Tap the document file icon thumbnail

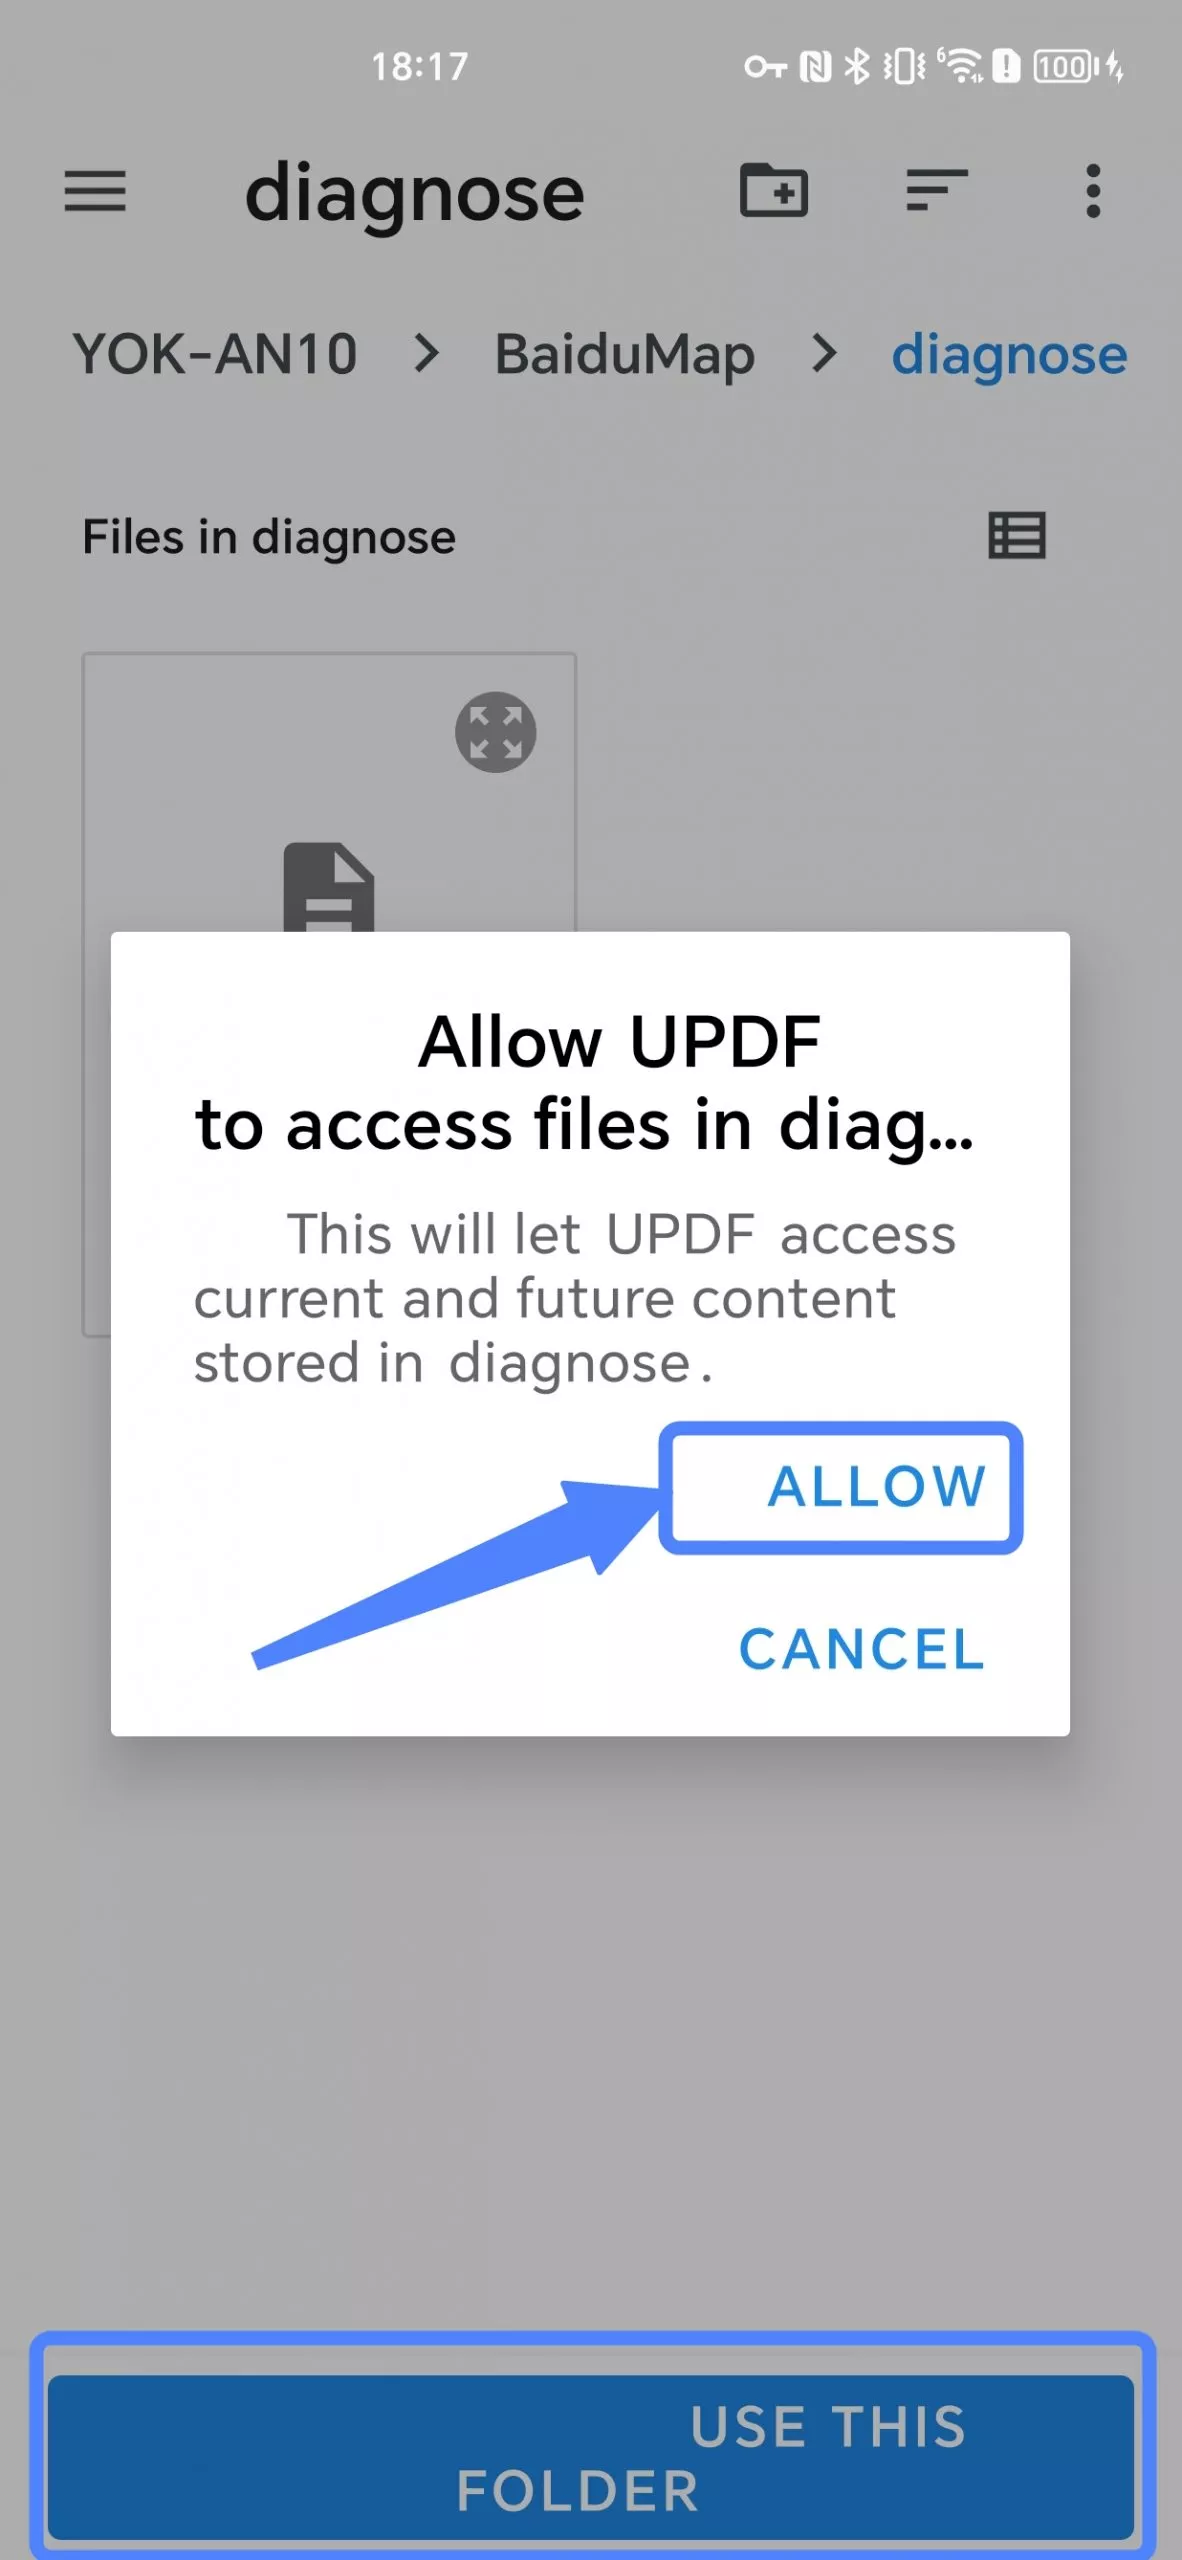[x=329, y=887]
